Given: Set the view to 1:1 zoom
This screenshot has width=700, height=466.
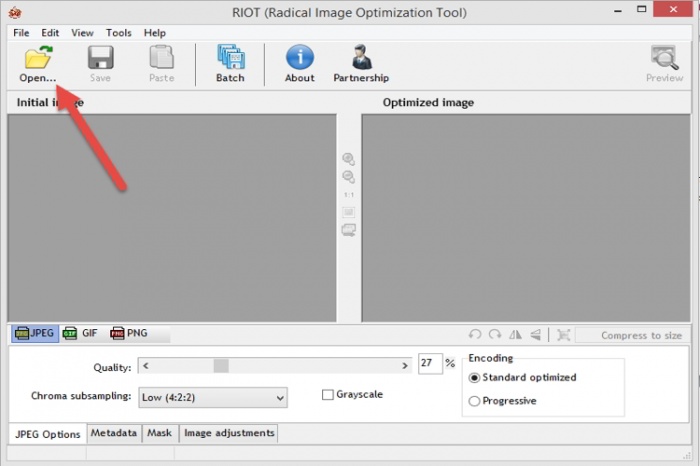Looking at the screenshot, I should click(349, 195).
